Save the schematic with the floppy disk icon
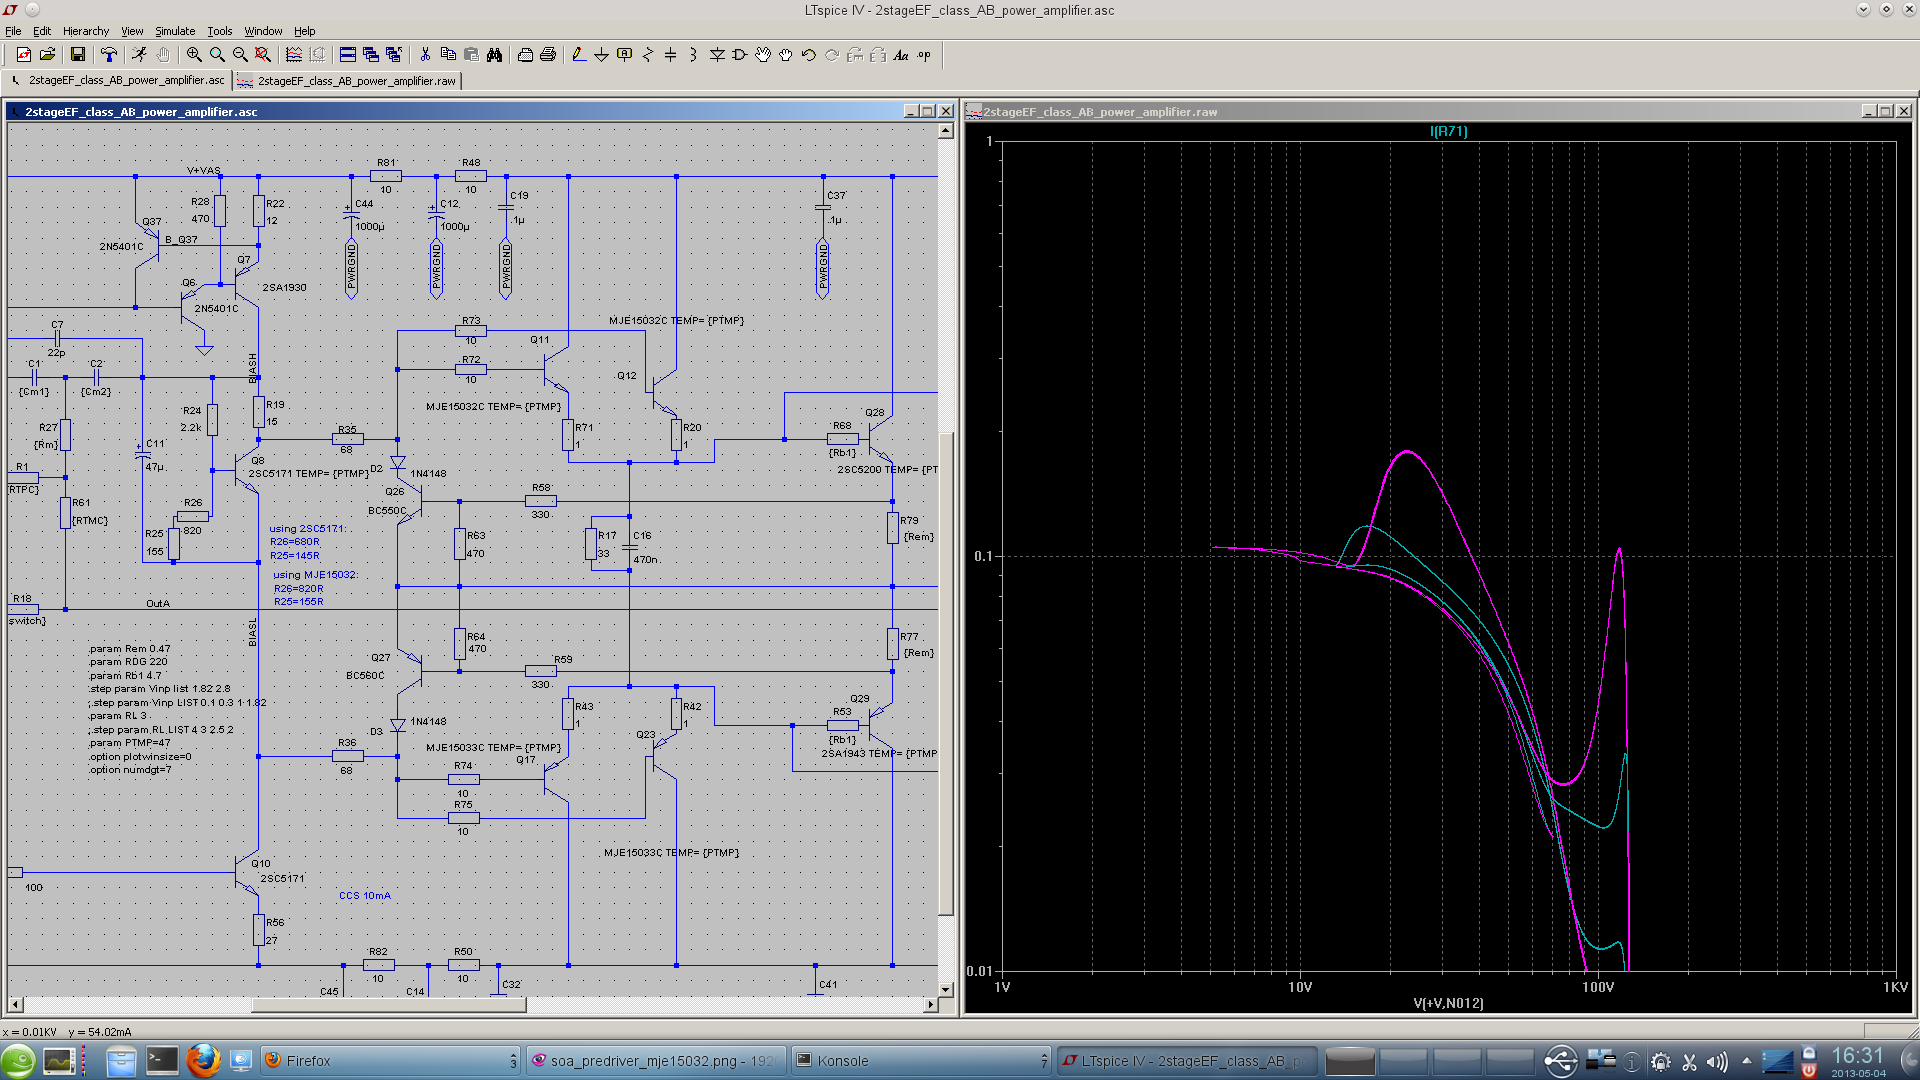1920x1080 pixels. pyautogui.click(x=78, y=55)
